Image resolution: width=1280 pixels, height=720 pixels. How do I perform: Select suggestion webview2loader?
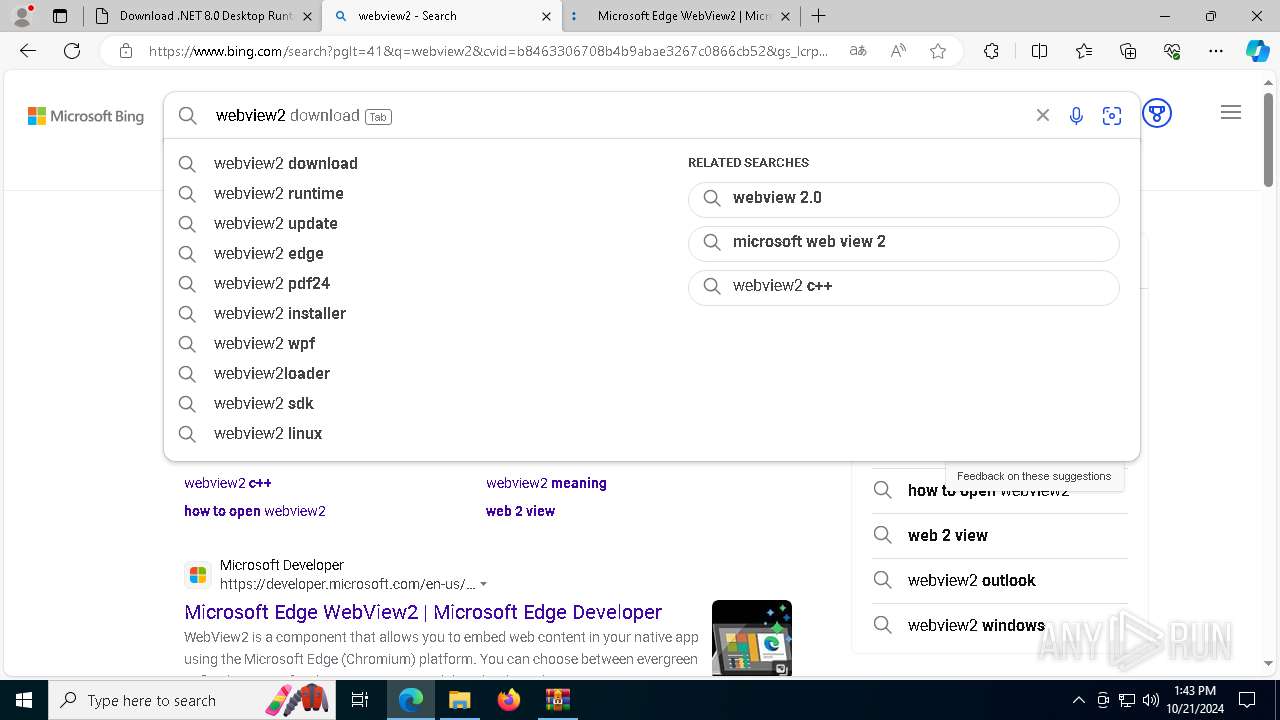pos(271,373)
